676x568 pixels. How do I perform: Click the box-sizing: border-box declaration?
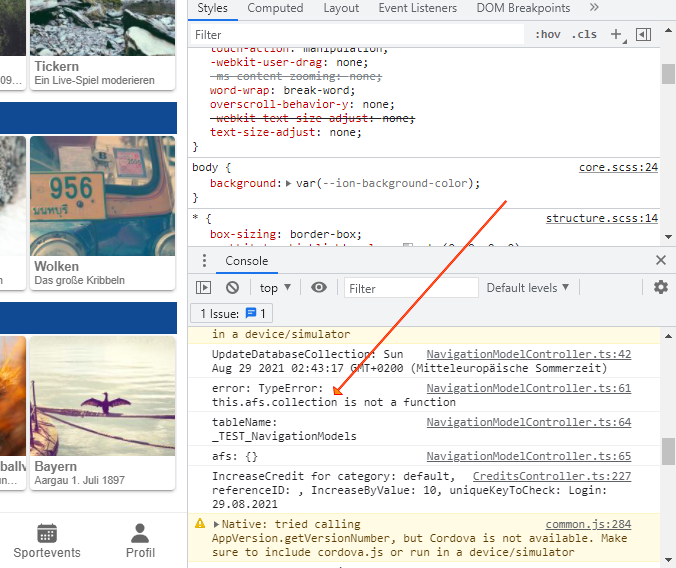coord(285,234)
